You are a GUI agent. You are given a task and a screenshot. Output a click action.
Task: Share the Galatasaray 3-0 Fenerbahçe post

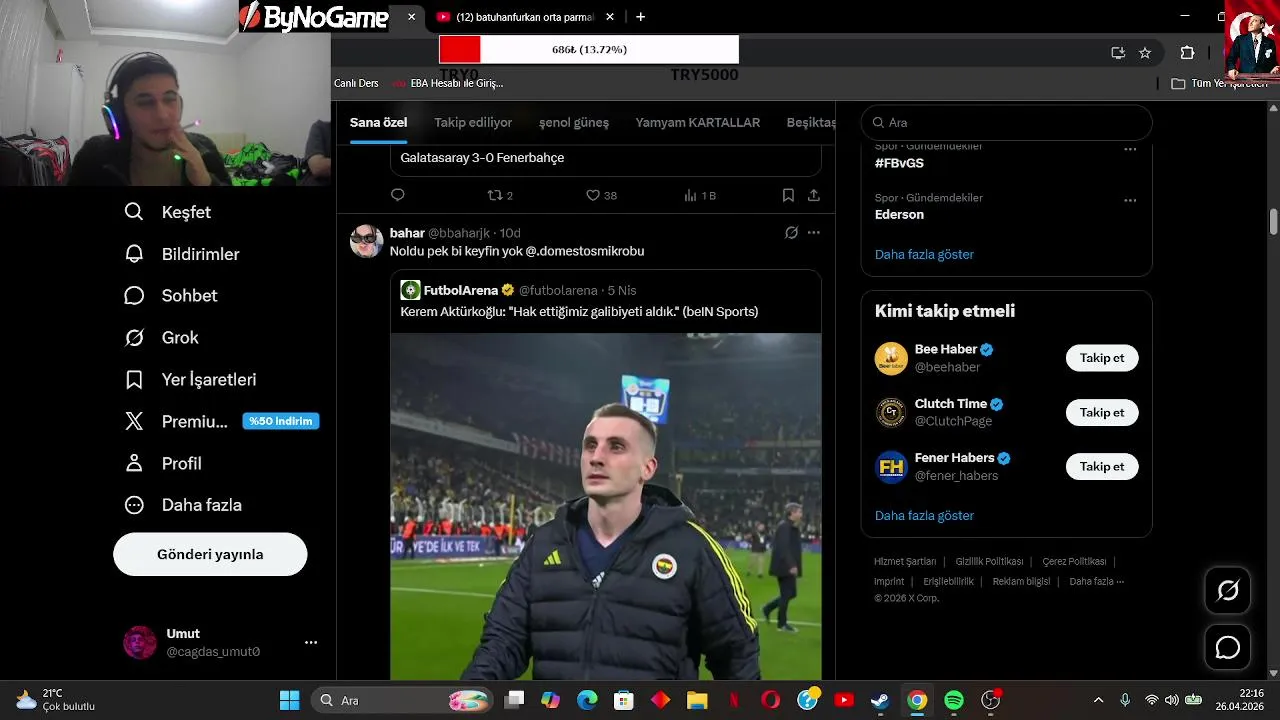point(814,196)
